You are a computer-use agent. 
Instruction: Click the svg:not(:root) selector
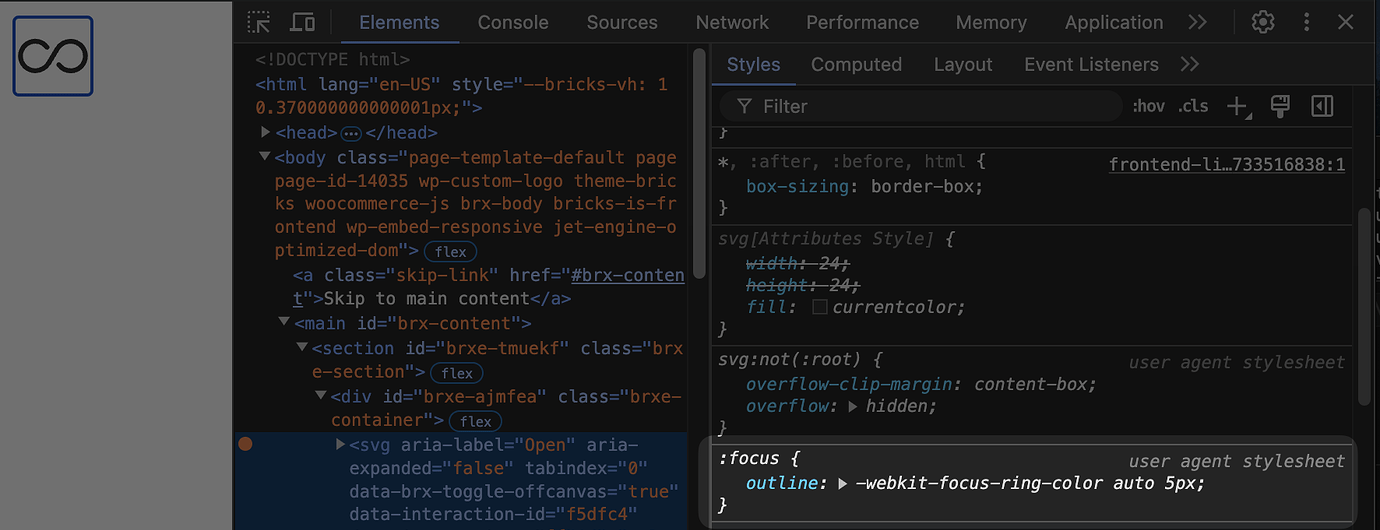pyautogui.click(x=791, y=358)
